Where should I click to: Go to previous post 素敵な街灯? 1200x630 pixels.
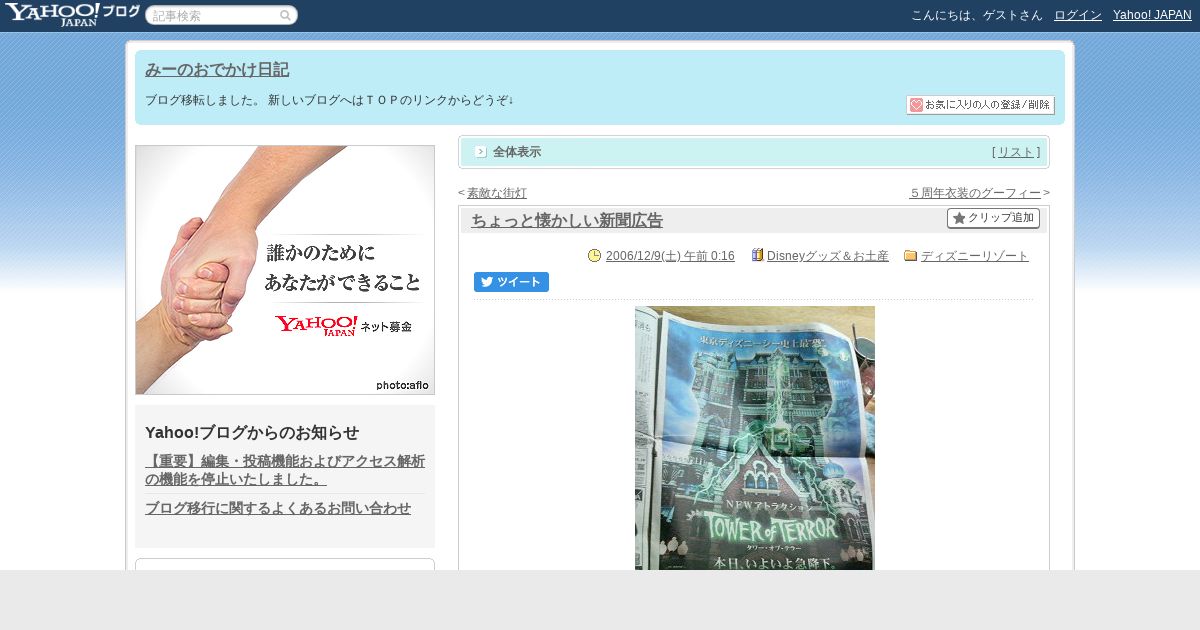(497, 193)
